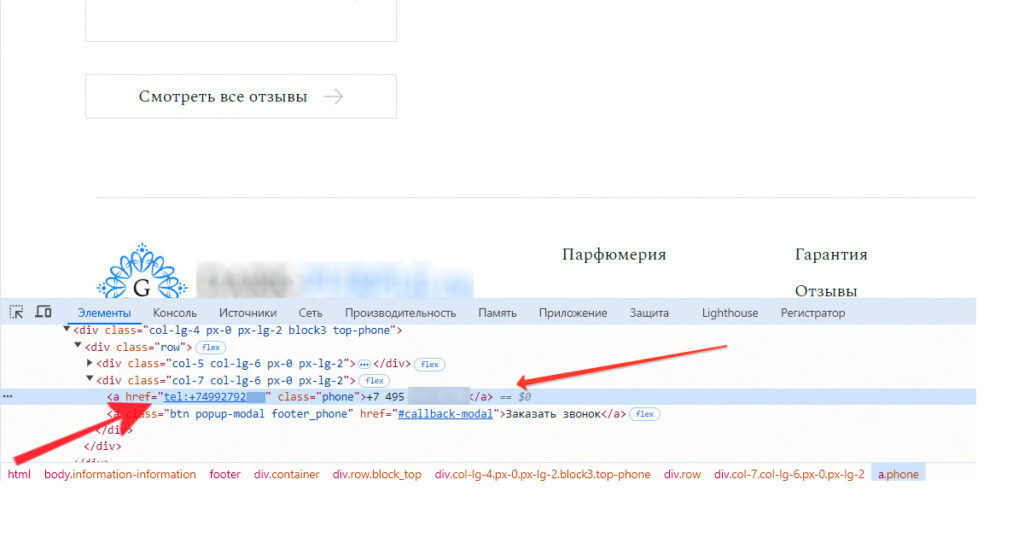The width and height of the screenshot is (1024, 538).
Task: Switch to the Консоль tab
Action: (174, 313)
